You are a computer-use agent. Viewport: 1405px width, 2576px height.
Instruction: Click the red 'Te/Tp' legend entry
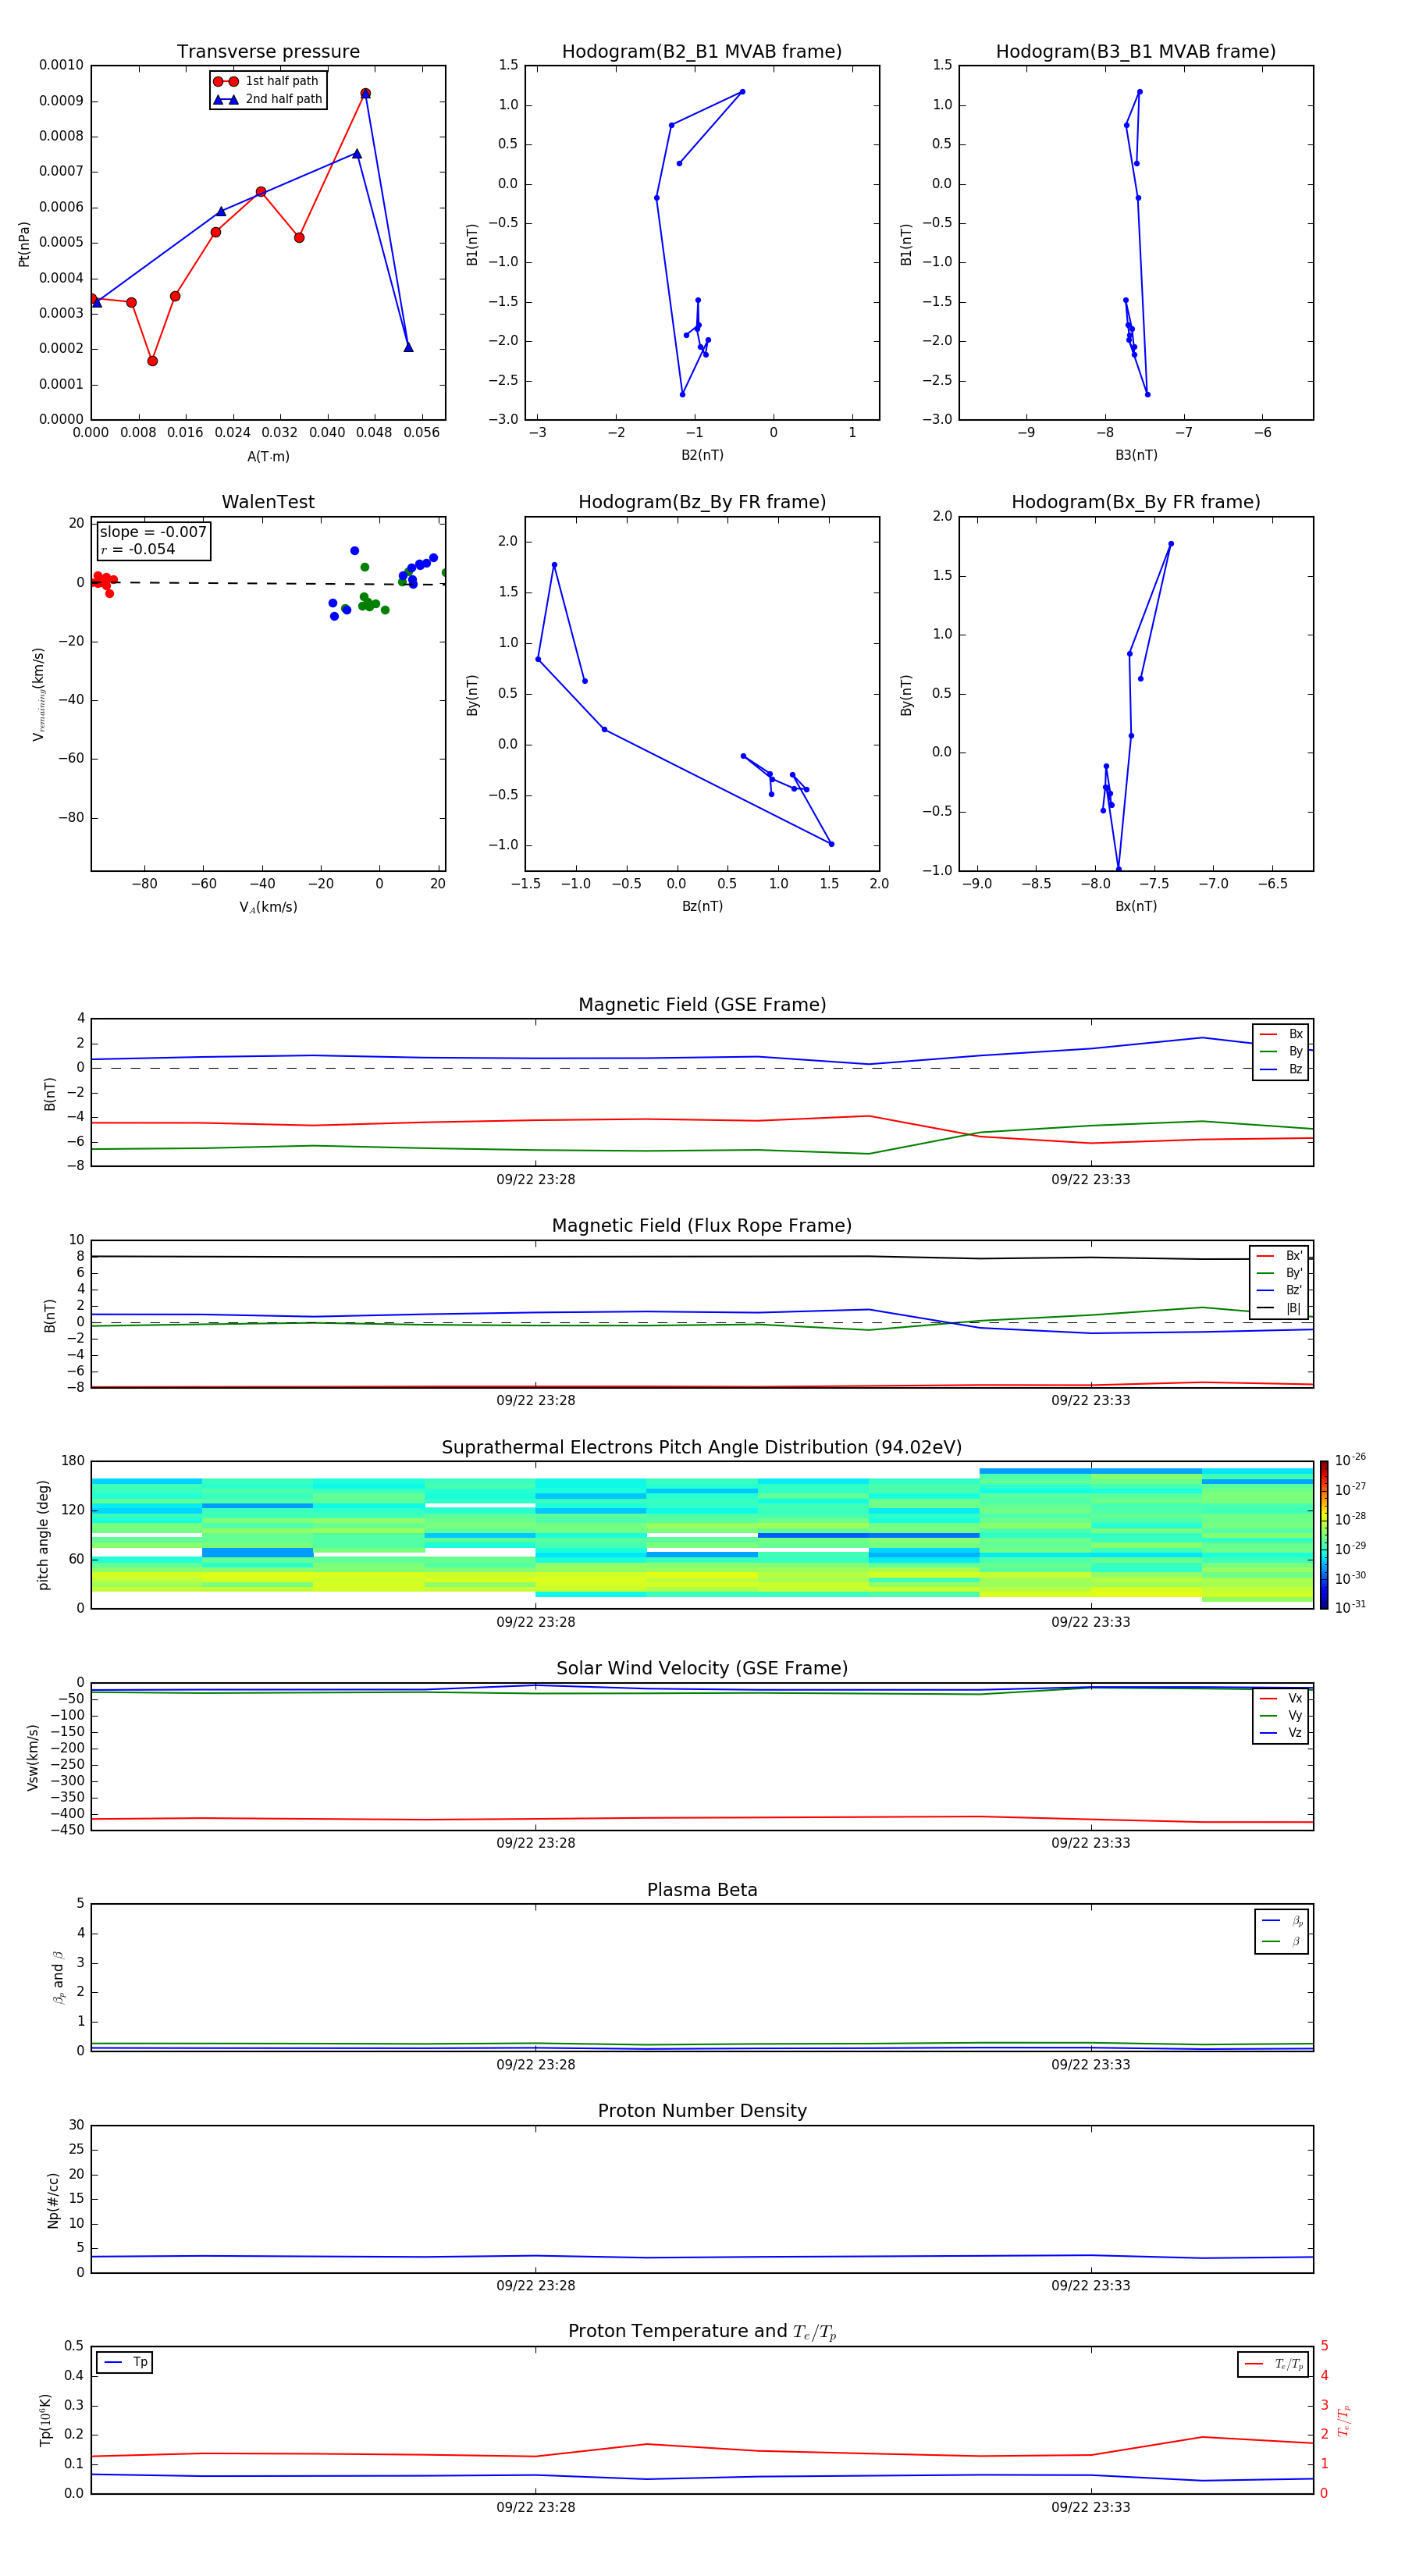[x=1289, y=2365]
